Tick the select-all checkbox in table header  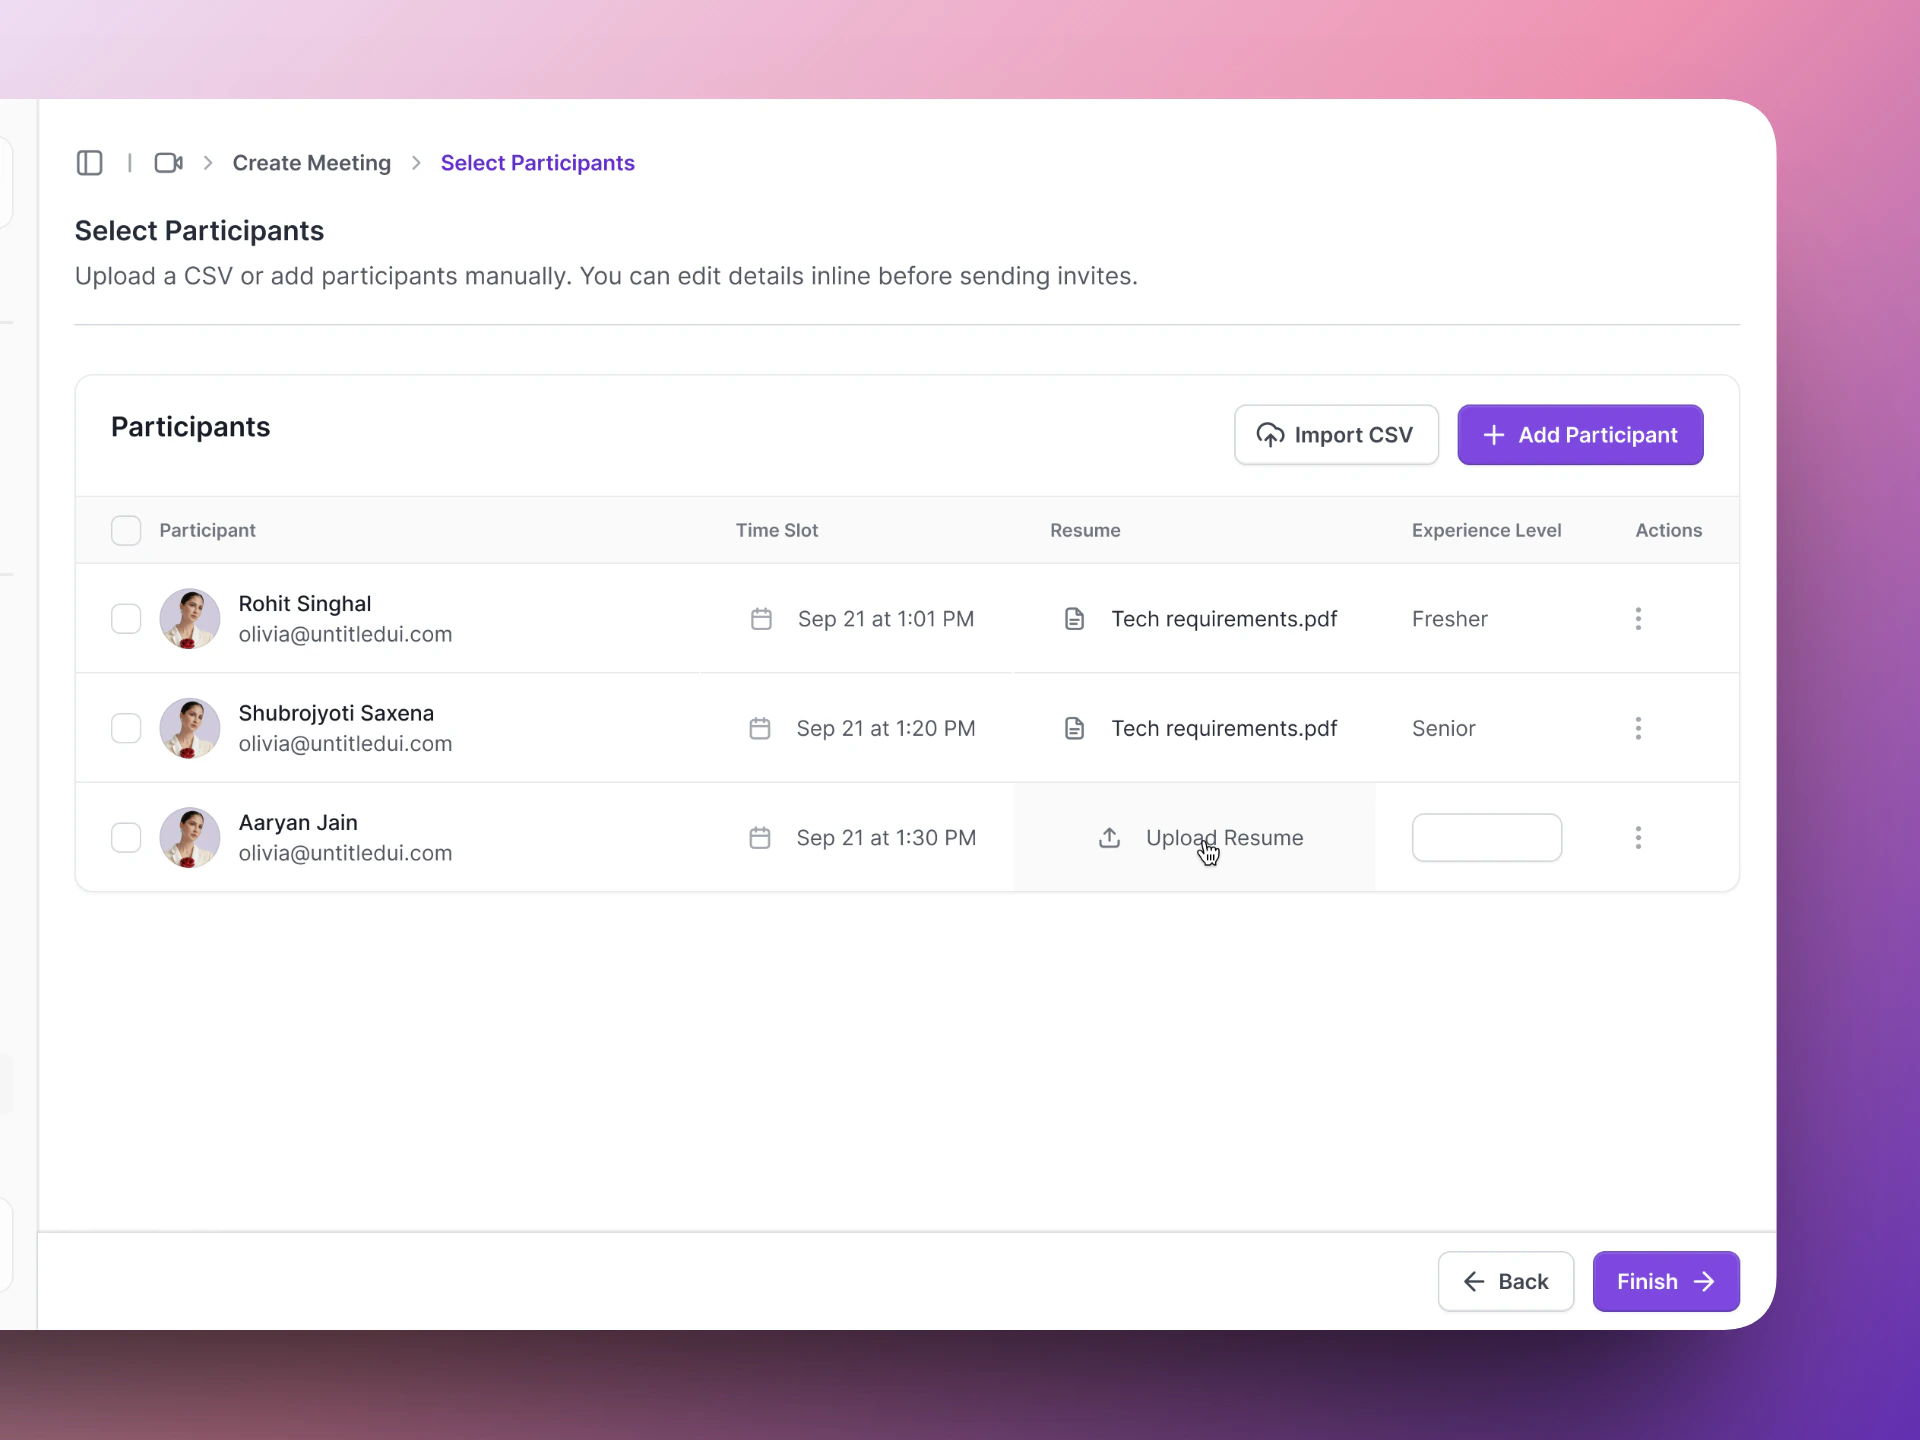[x=126, y=530]
